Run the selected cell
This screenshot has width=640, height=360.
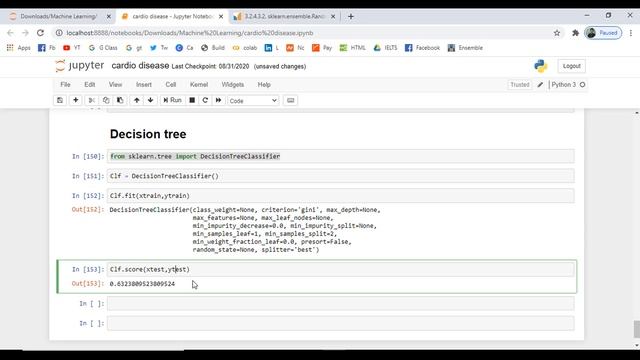(x=172, y=100)
